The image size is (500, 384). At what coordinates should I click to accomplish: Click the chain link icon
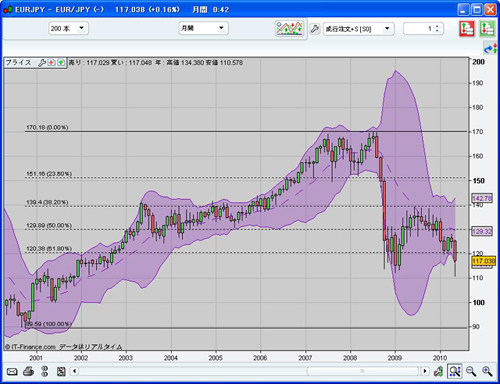(x=44, y=371)
